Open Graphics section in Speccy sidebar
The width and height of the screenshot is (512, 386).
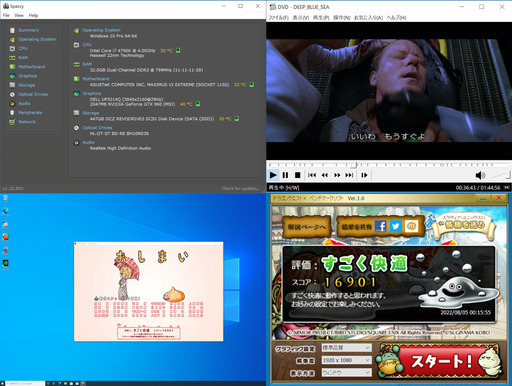pyautogui.click(x=28, y=76)
